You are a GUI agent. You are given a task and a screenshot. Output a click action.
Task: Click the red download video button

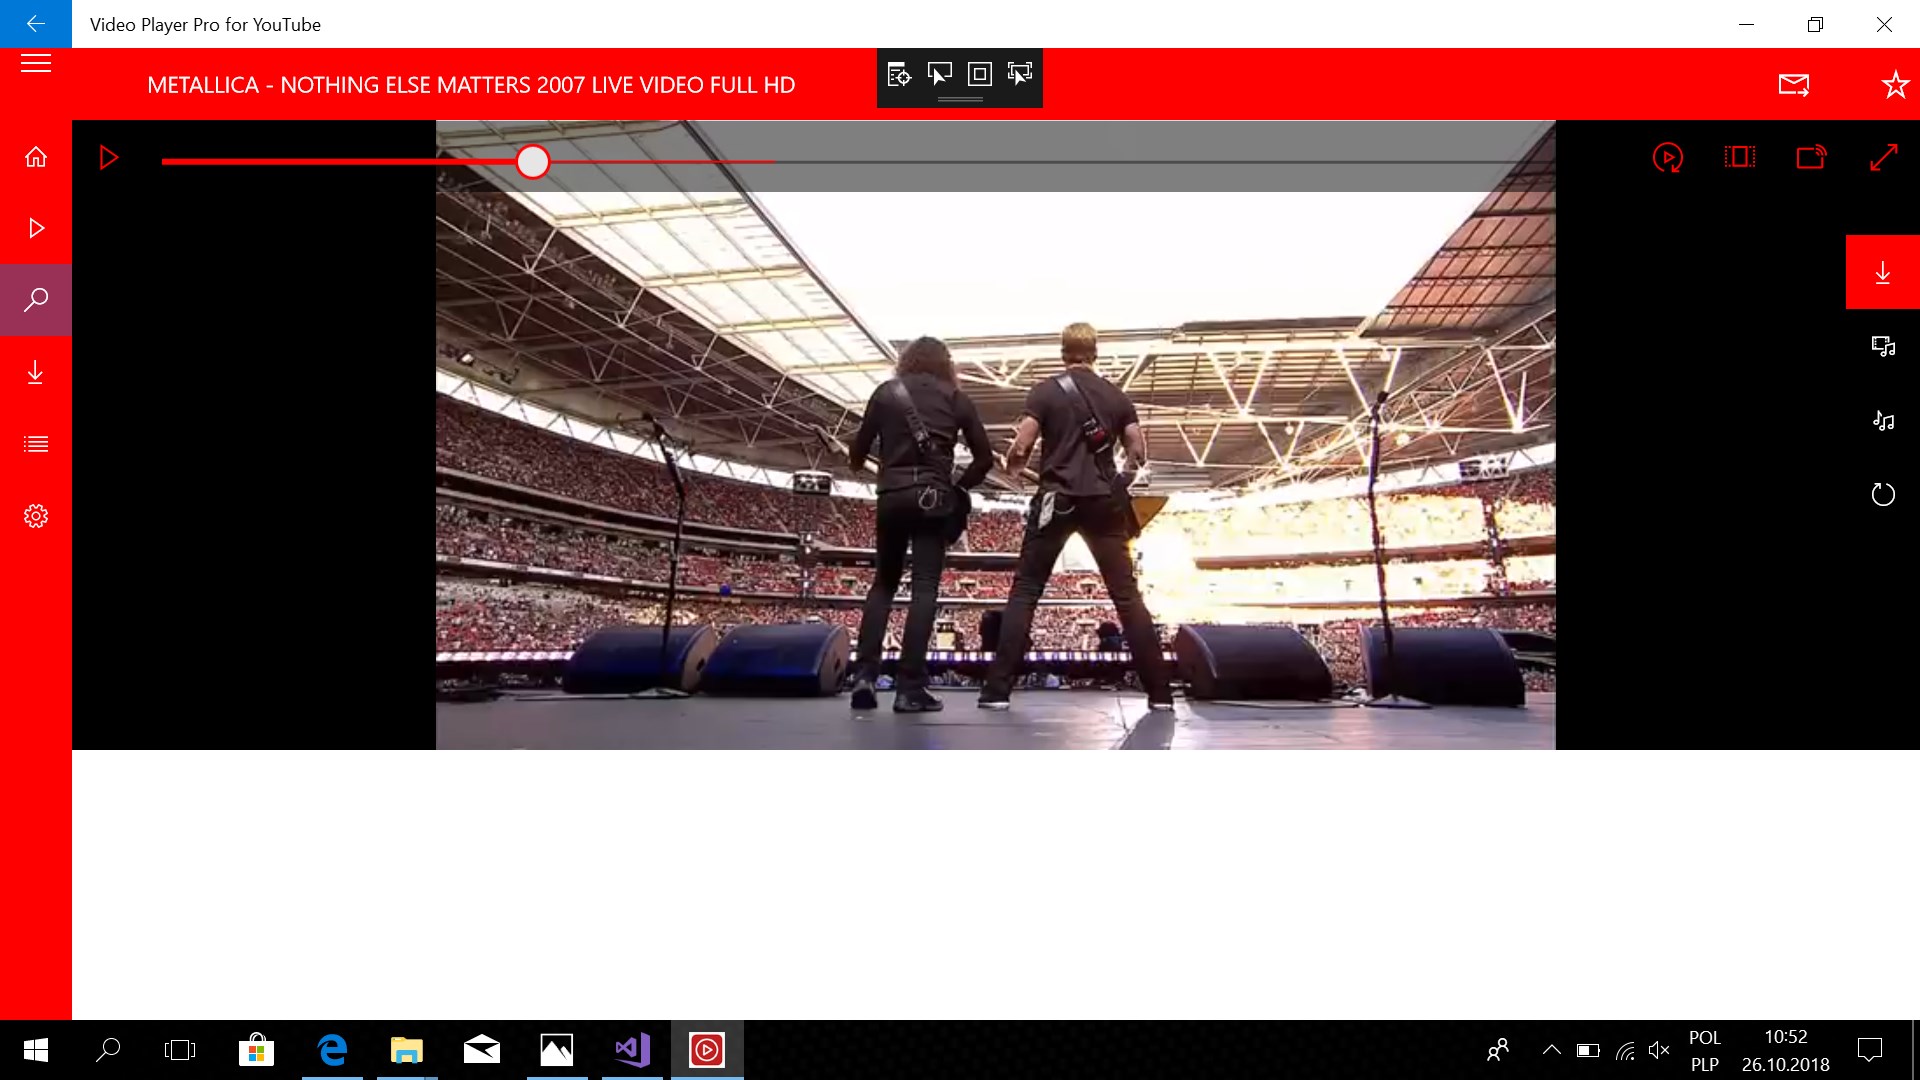1883,272
